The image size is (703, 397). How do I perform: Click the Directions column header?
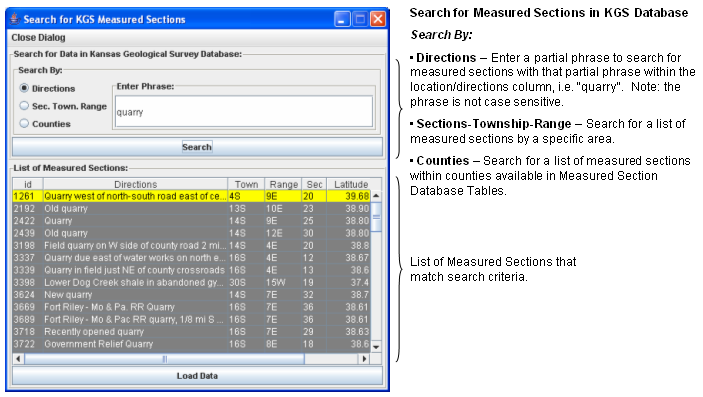click(135, 184)
